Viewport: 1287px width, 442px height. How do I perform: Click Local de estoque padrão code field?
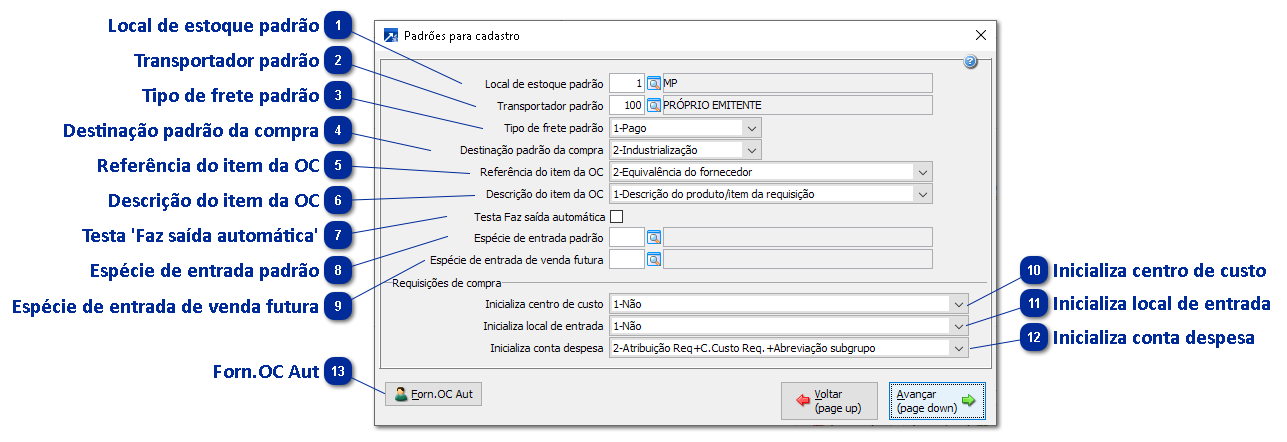pyautogui.click(x=627, y=83)
